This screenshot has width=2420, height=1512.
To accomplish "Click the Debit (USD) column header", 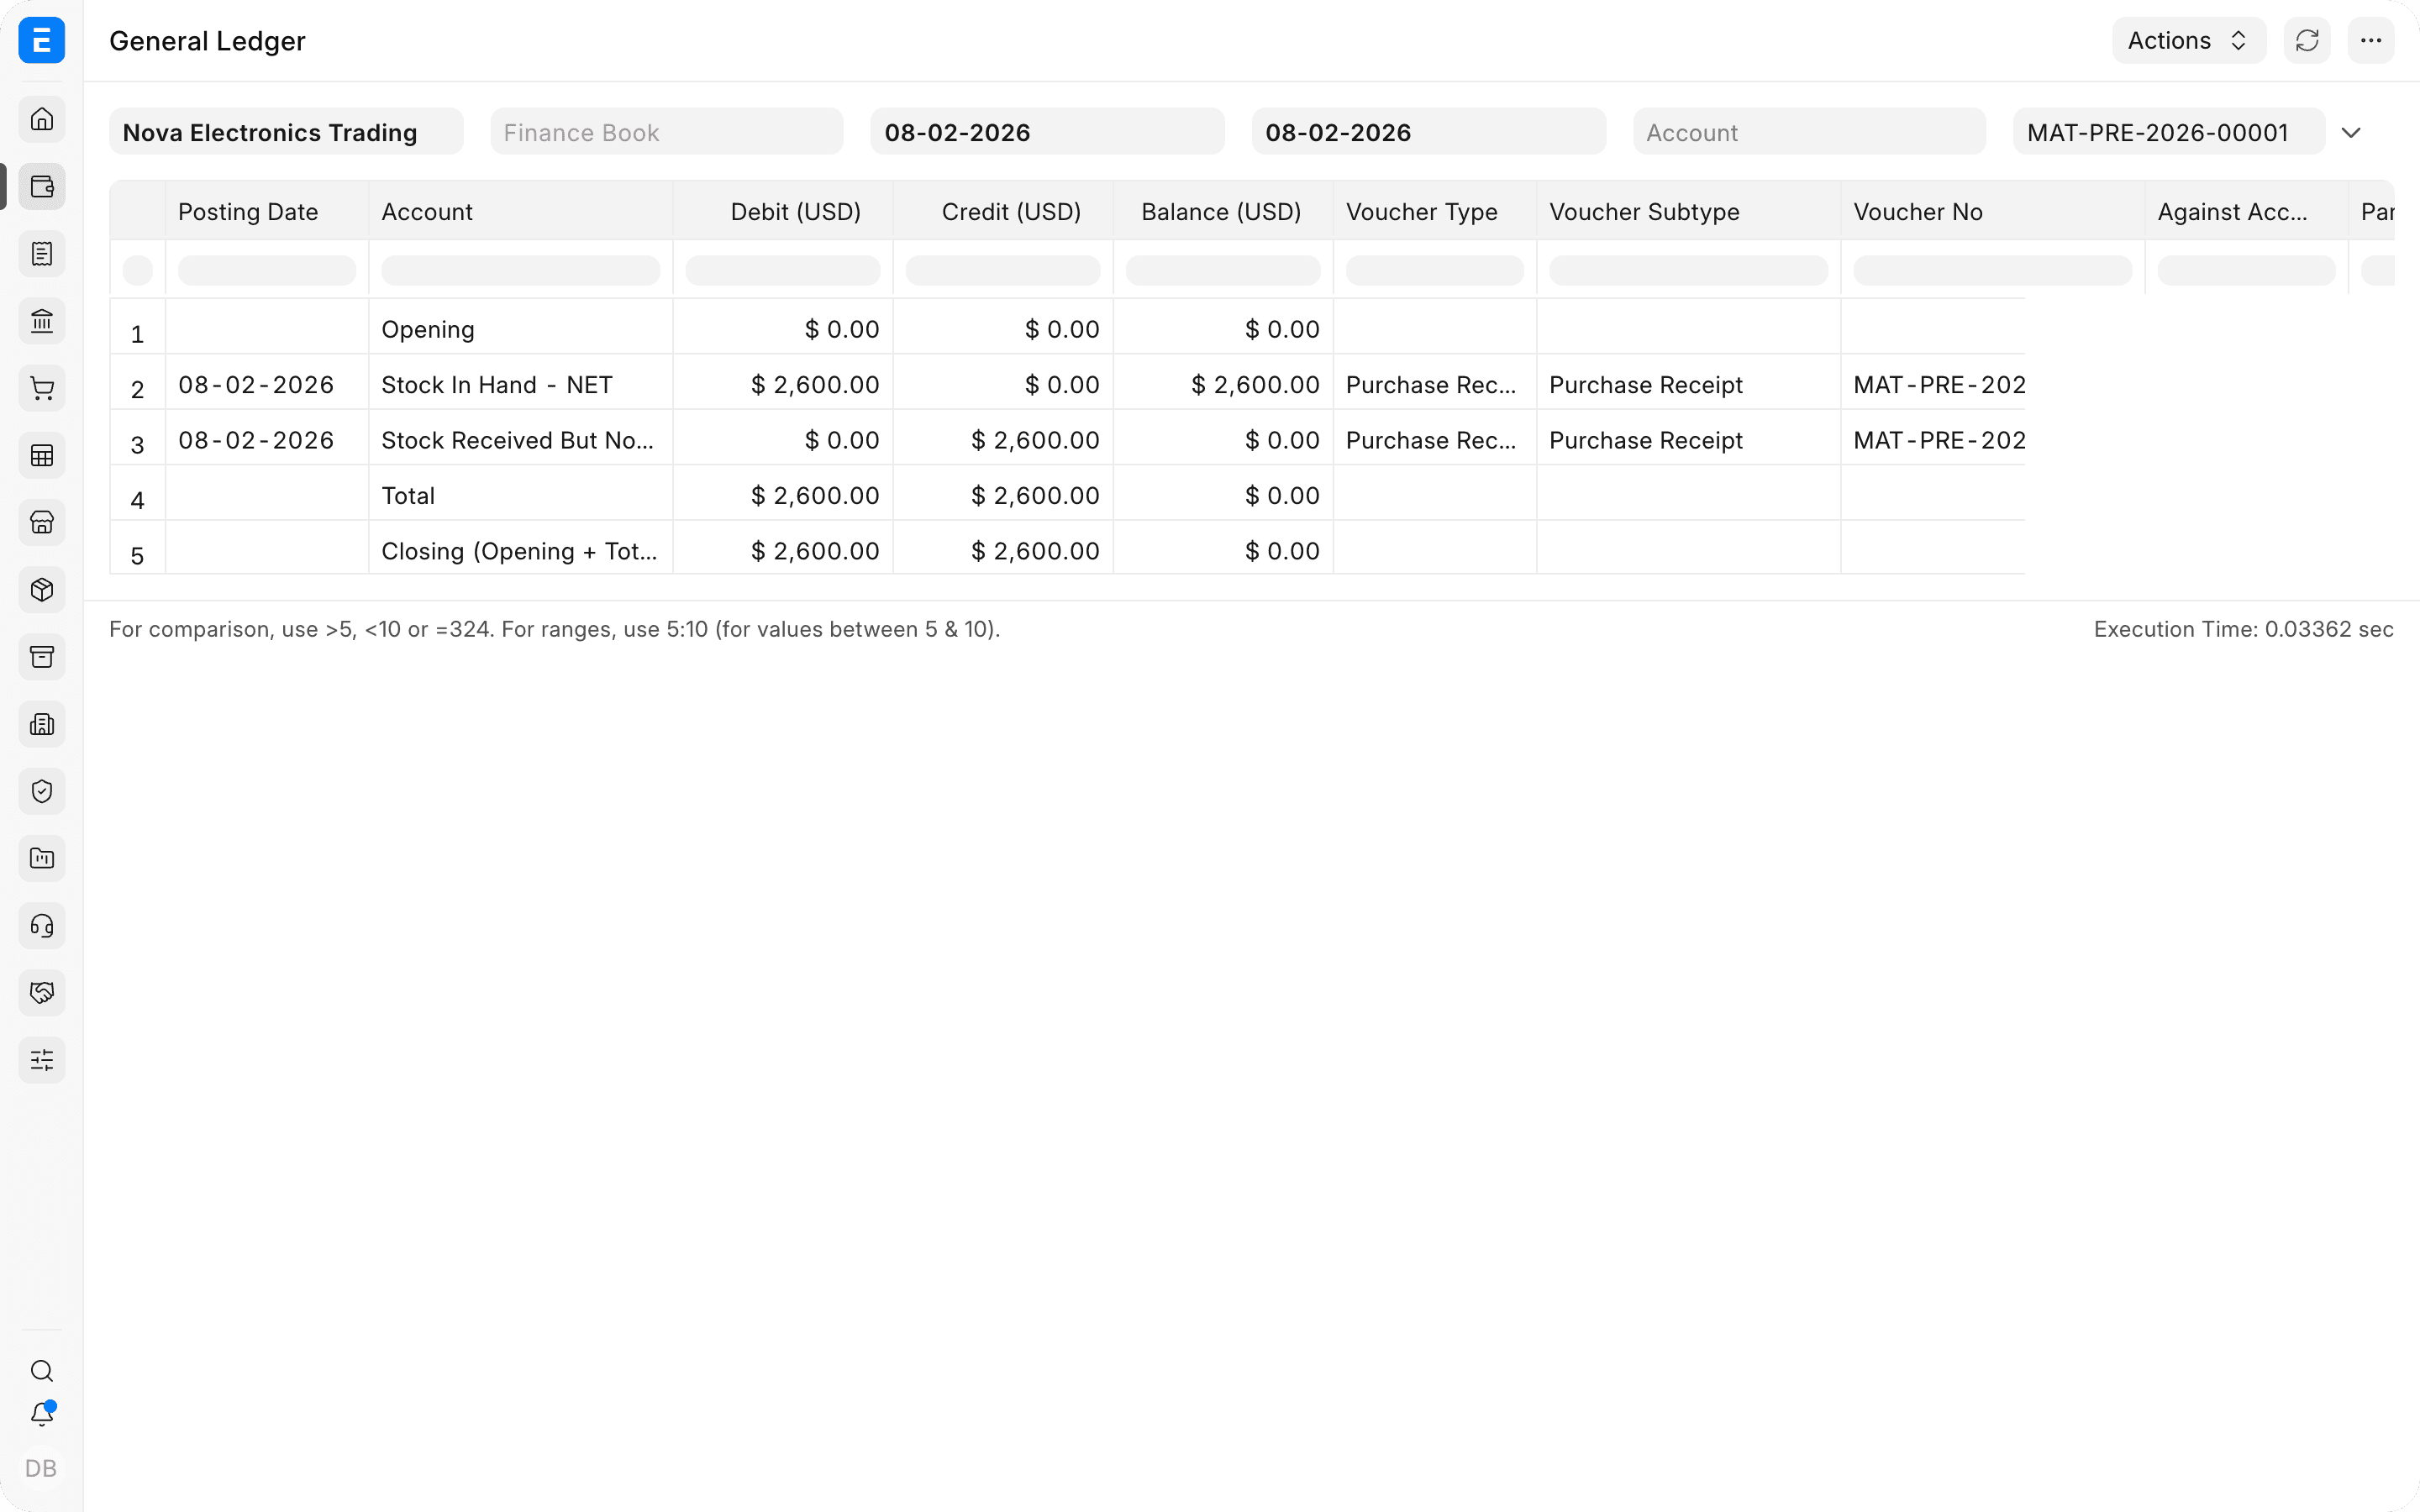I will click(x=783, y=211).
